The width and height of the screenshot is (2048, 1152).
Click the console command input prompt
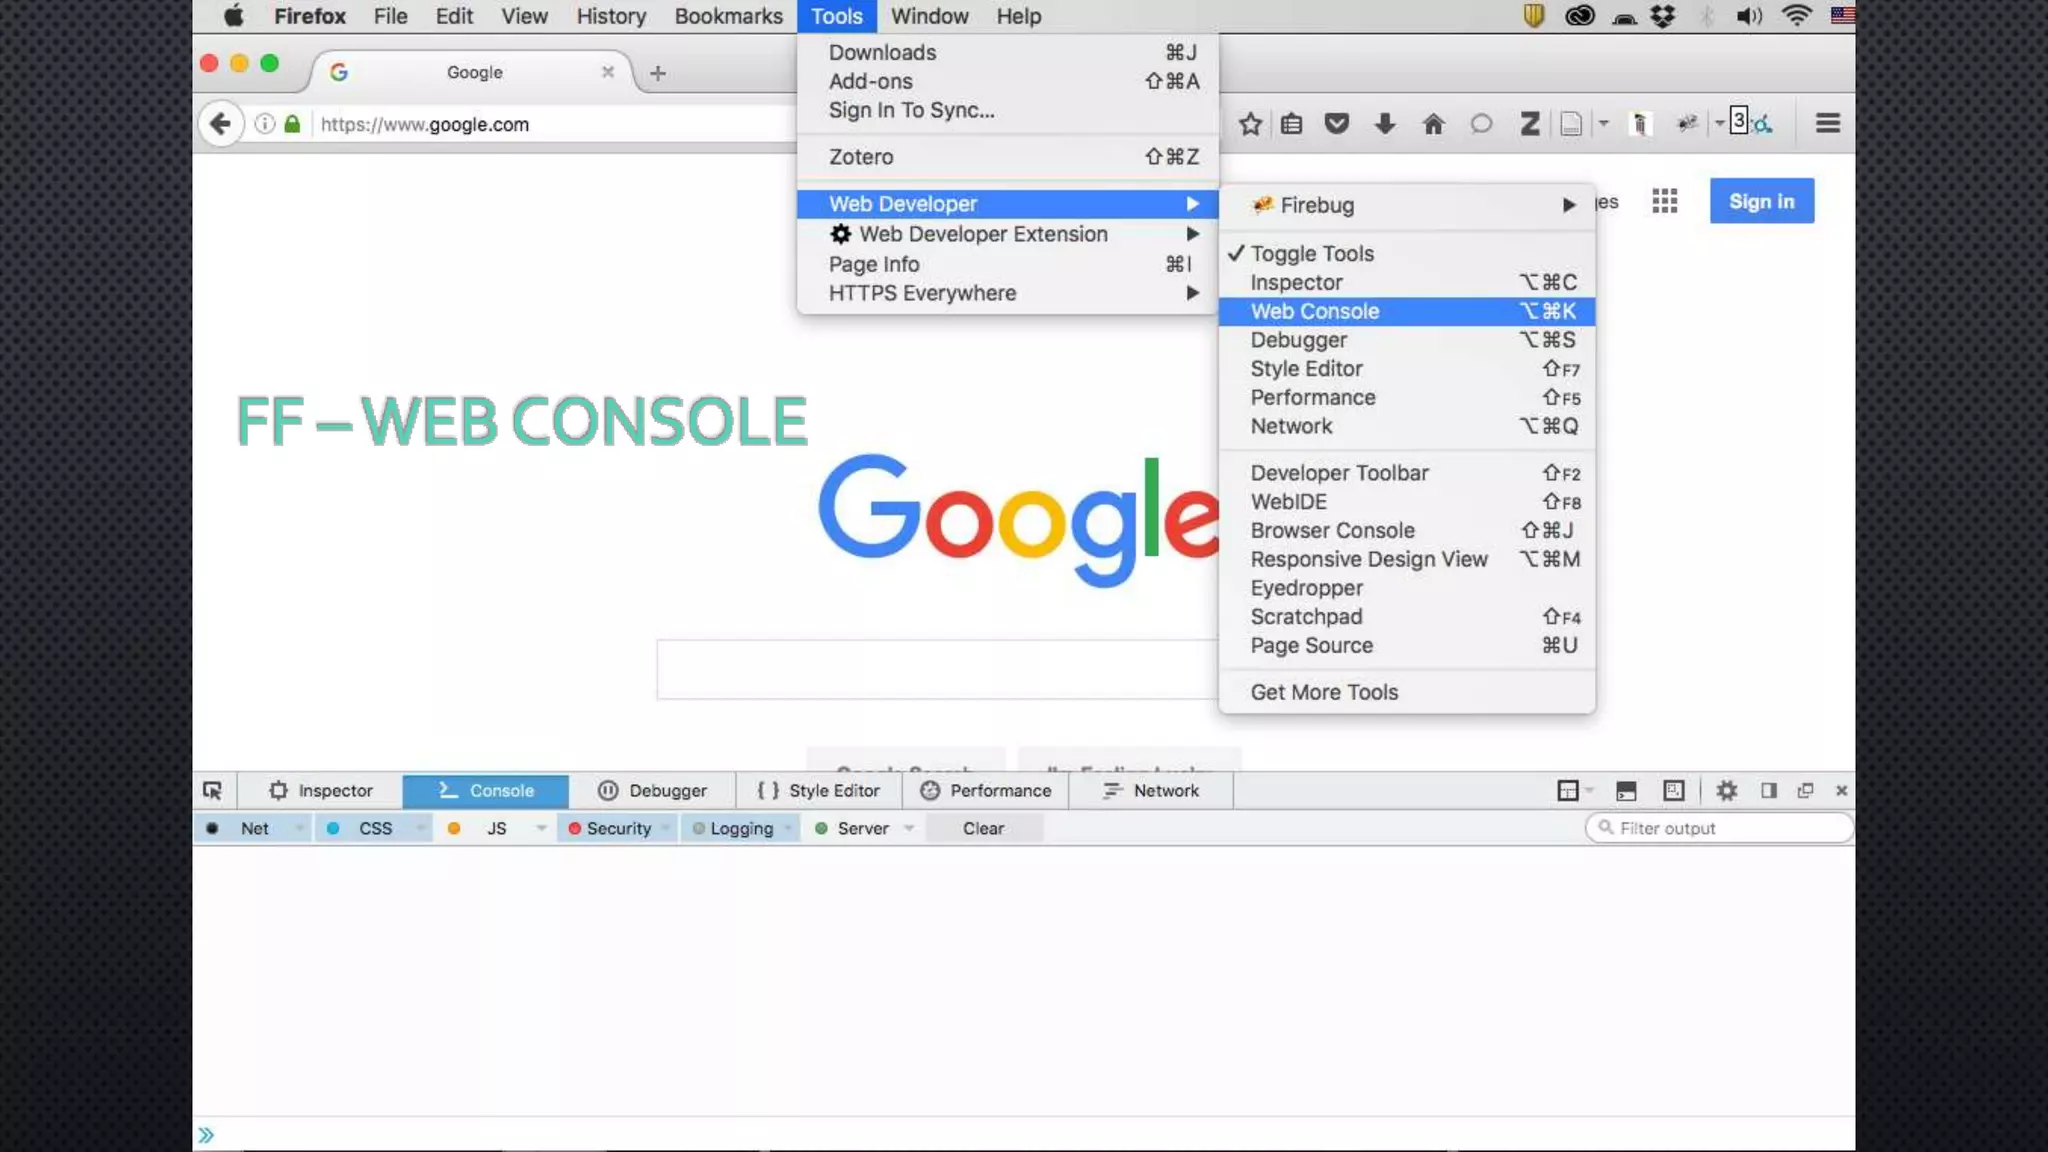(x=1024, y=1135)
